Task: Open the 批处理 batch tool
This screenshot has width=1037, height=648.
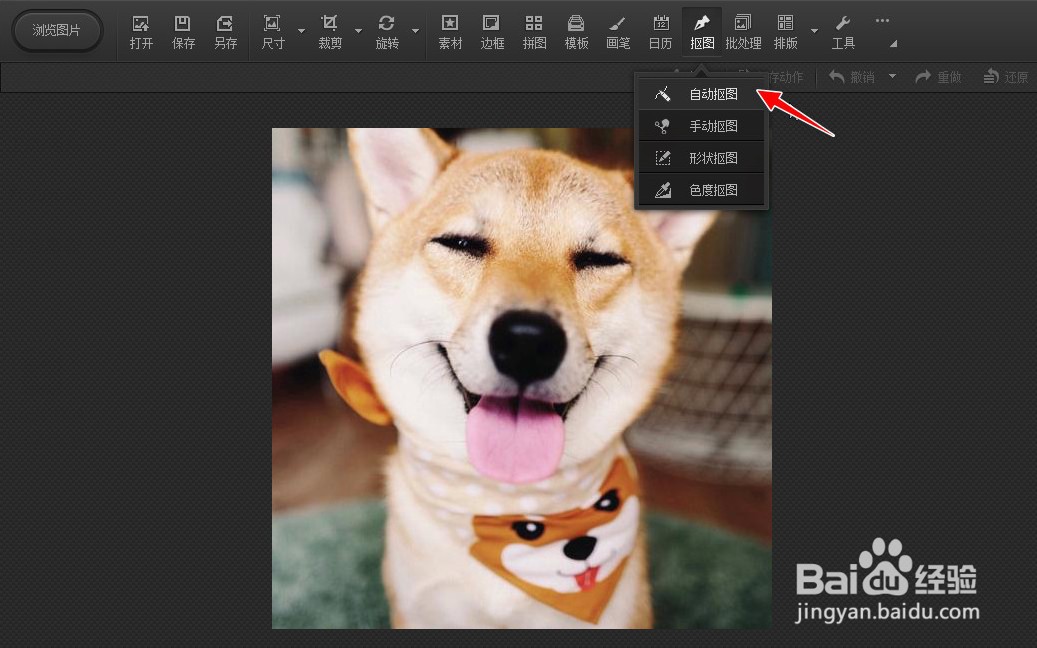Action: point(743,32)
